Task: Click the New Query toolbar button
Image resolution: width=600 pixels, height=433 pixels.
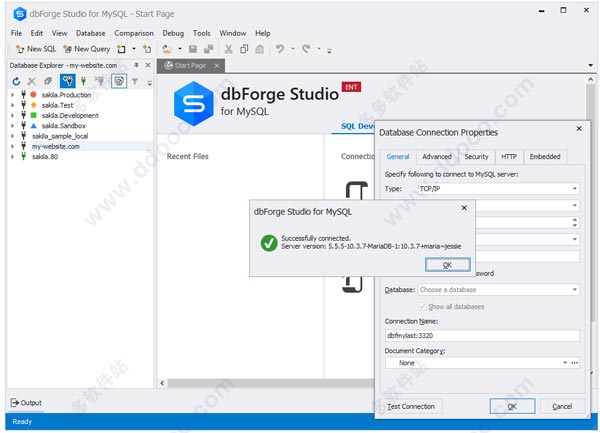Action: (86, 49)
